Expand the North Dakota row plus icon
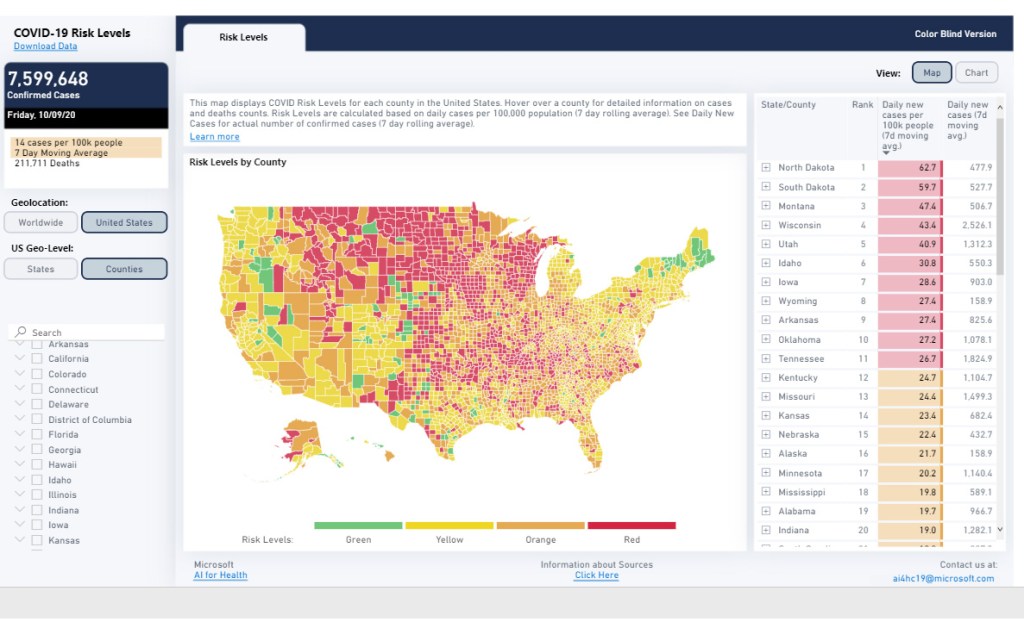 (766, 168)
